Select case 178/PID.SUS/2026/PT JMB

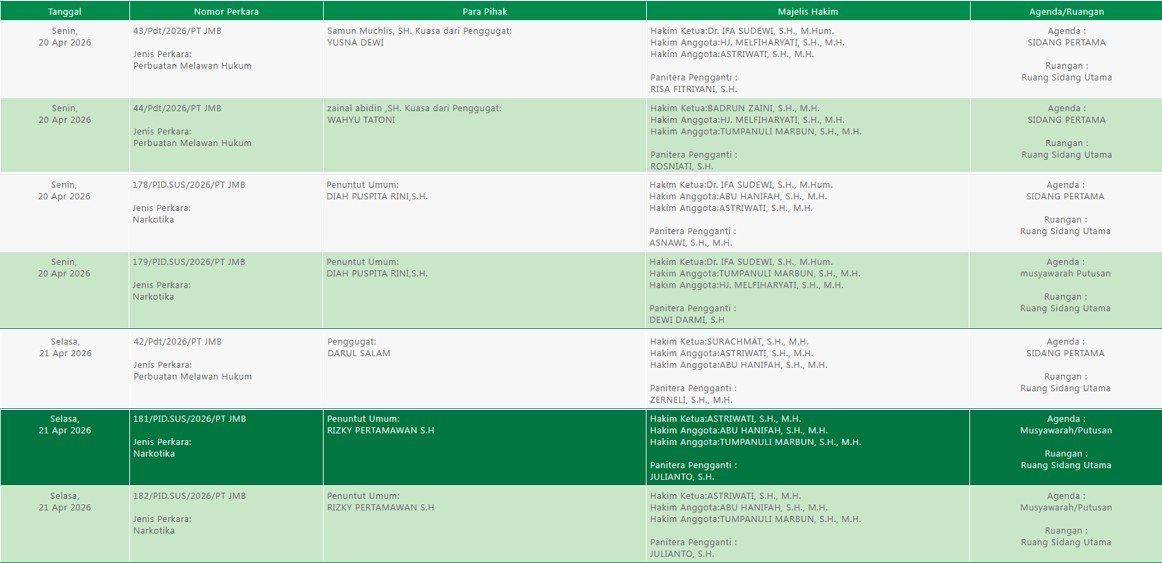189,185
